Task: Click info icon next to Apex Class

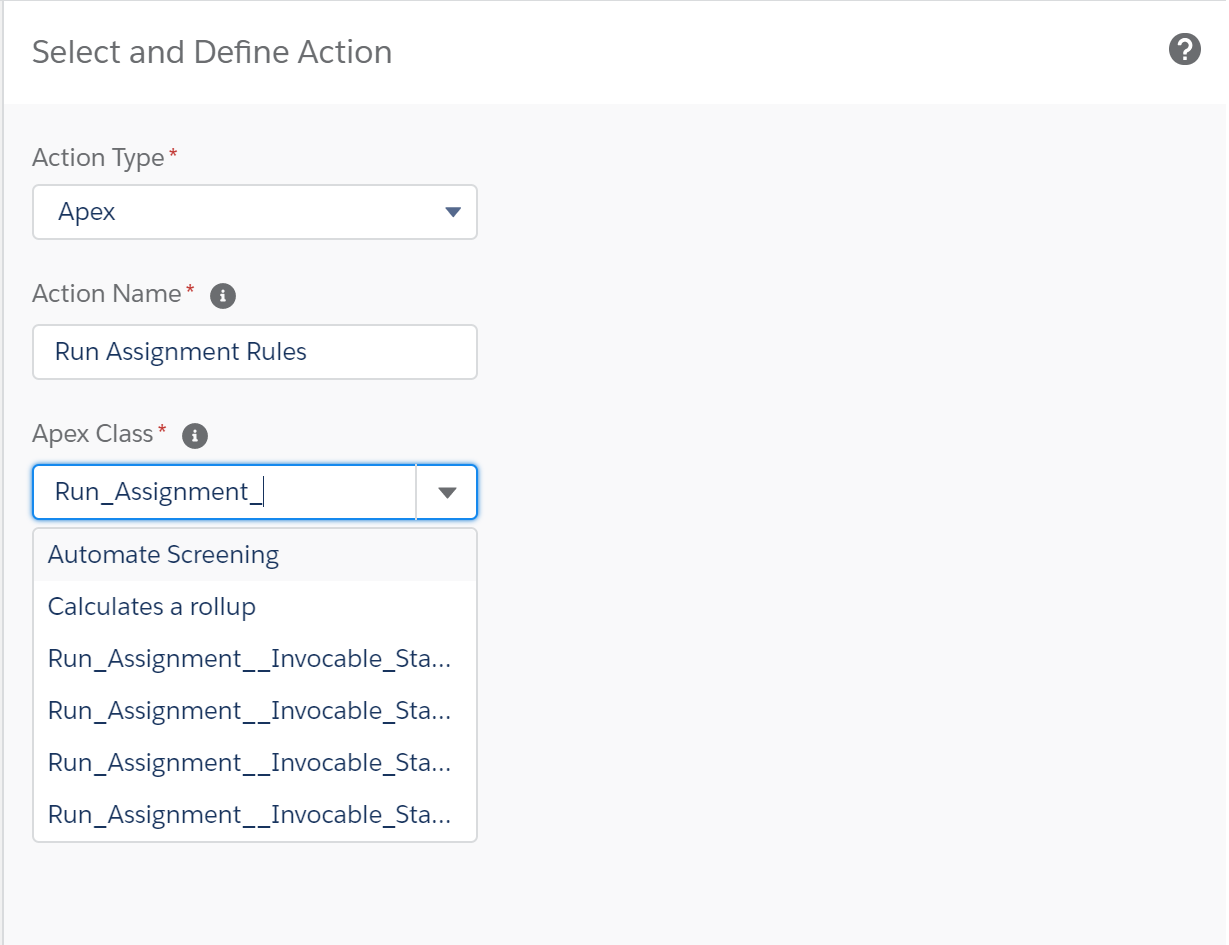Action: (x=195, y=436)
